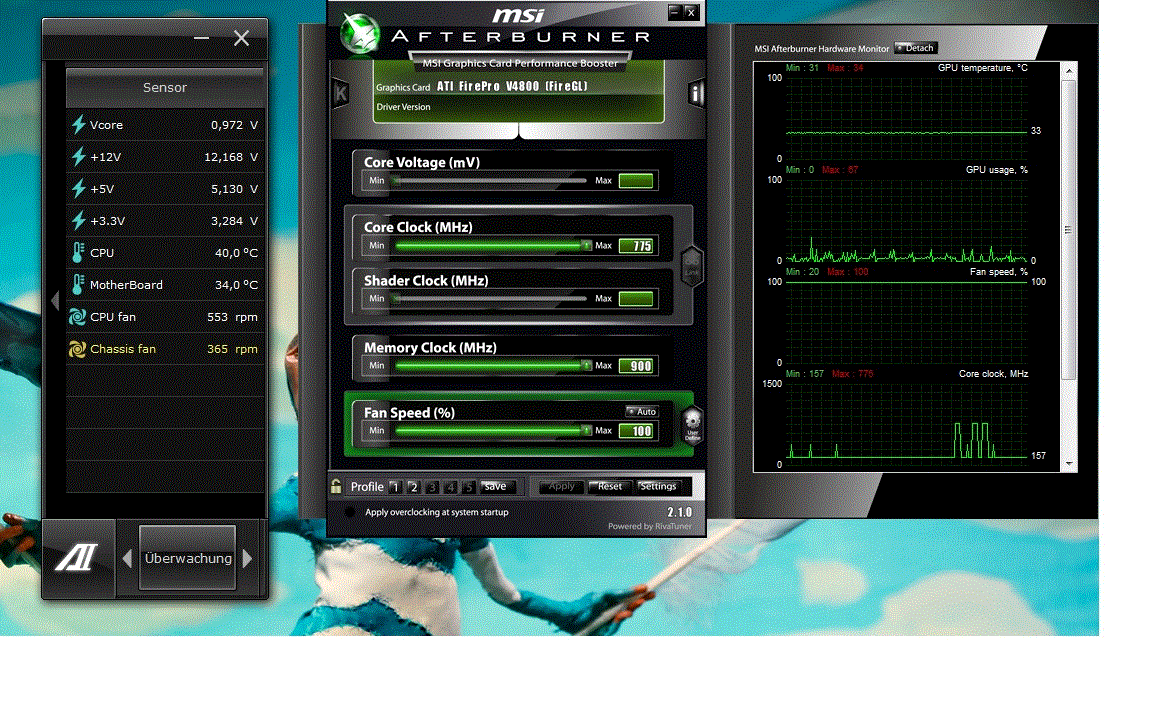
Task: Click the +3.3V lightning bolt icon
Action: coord(79,220)
